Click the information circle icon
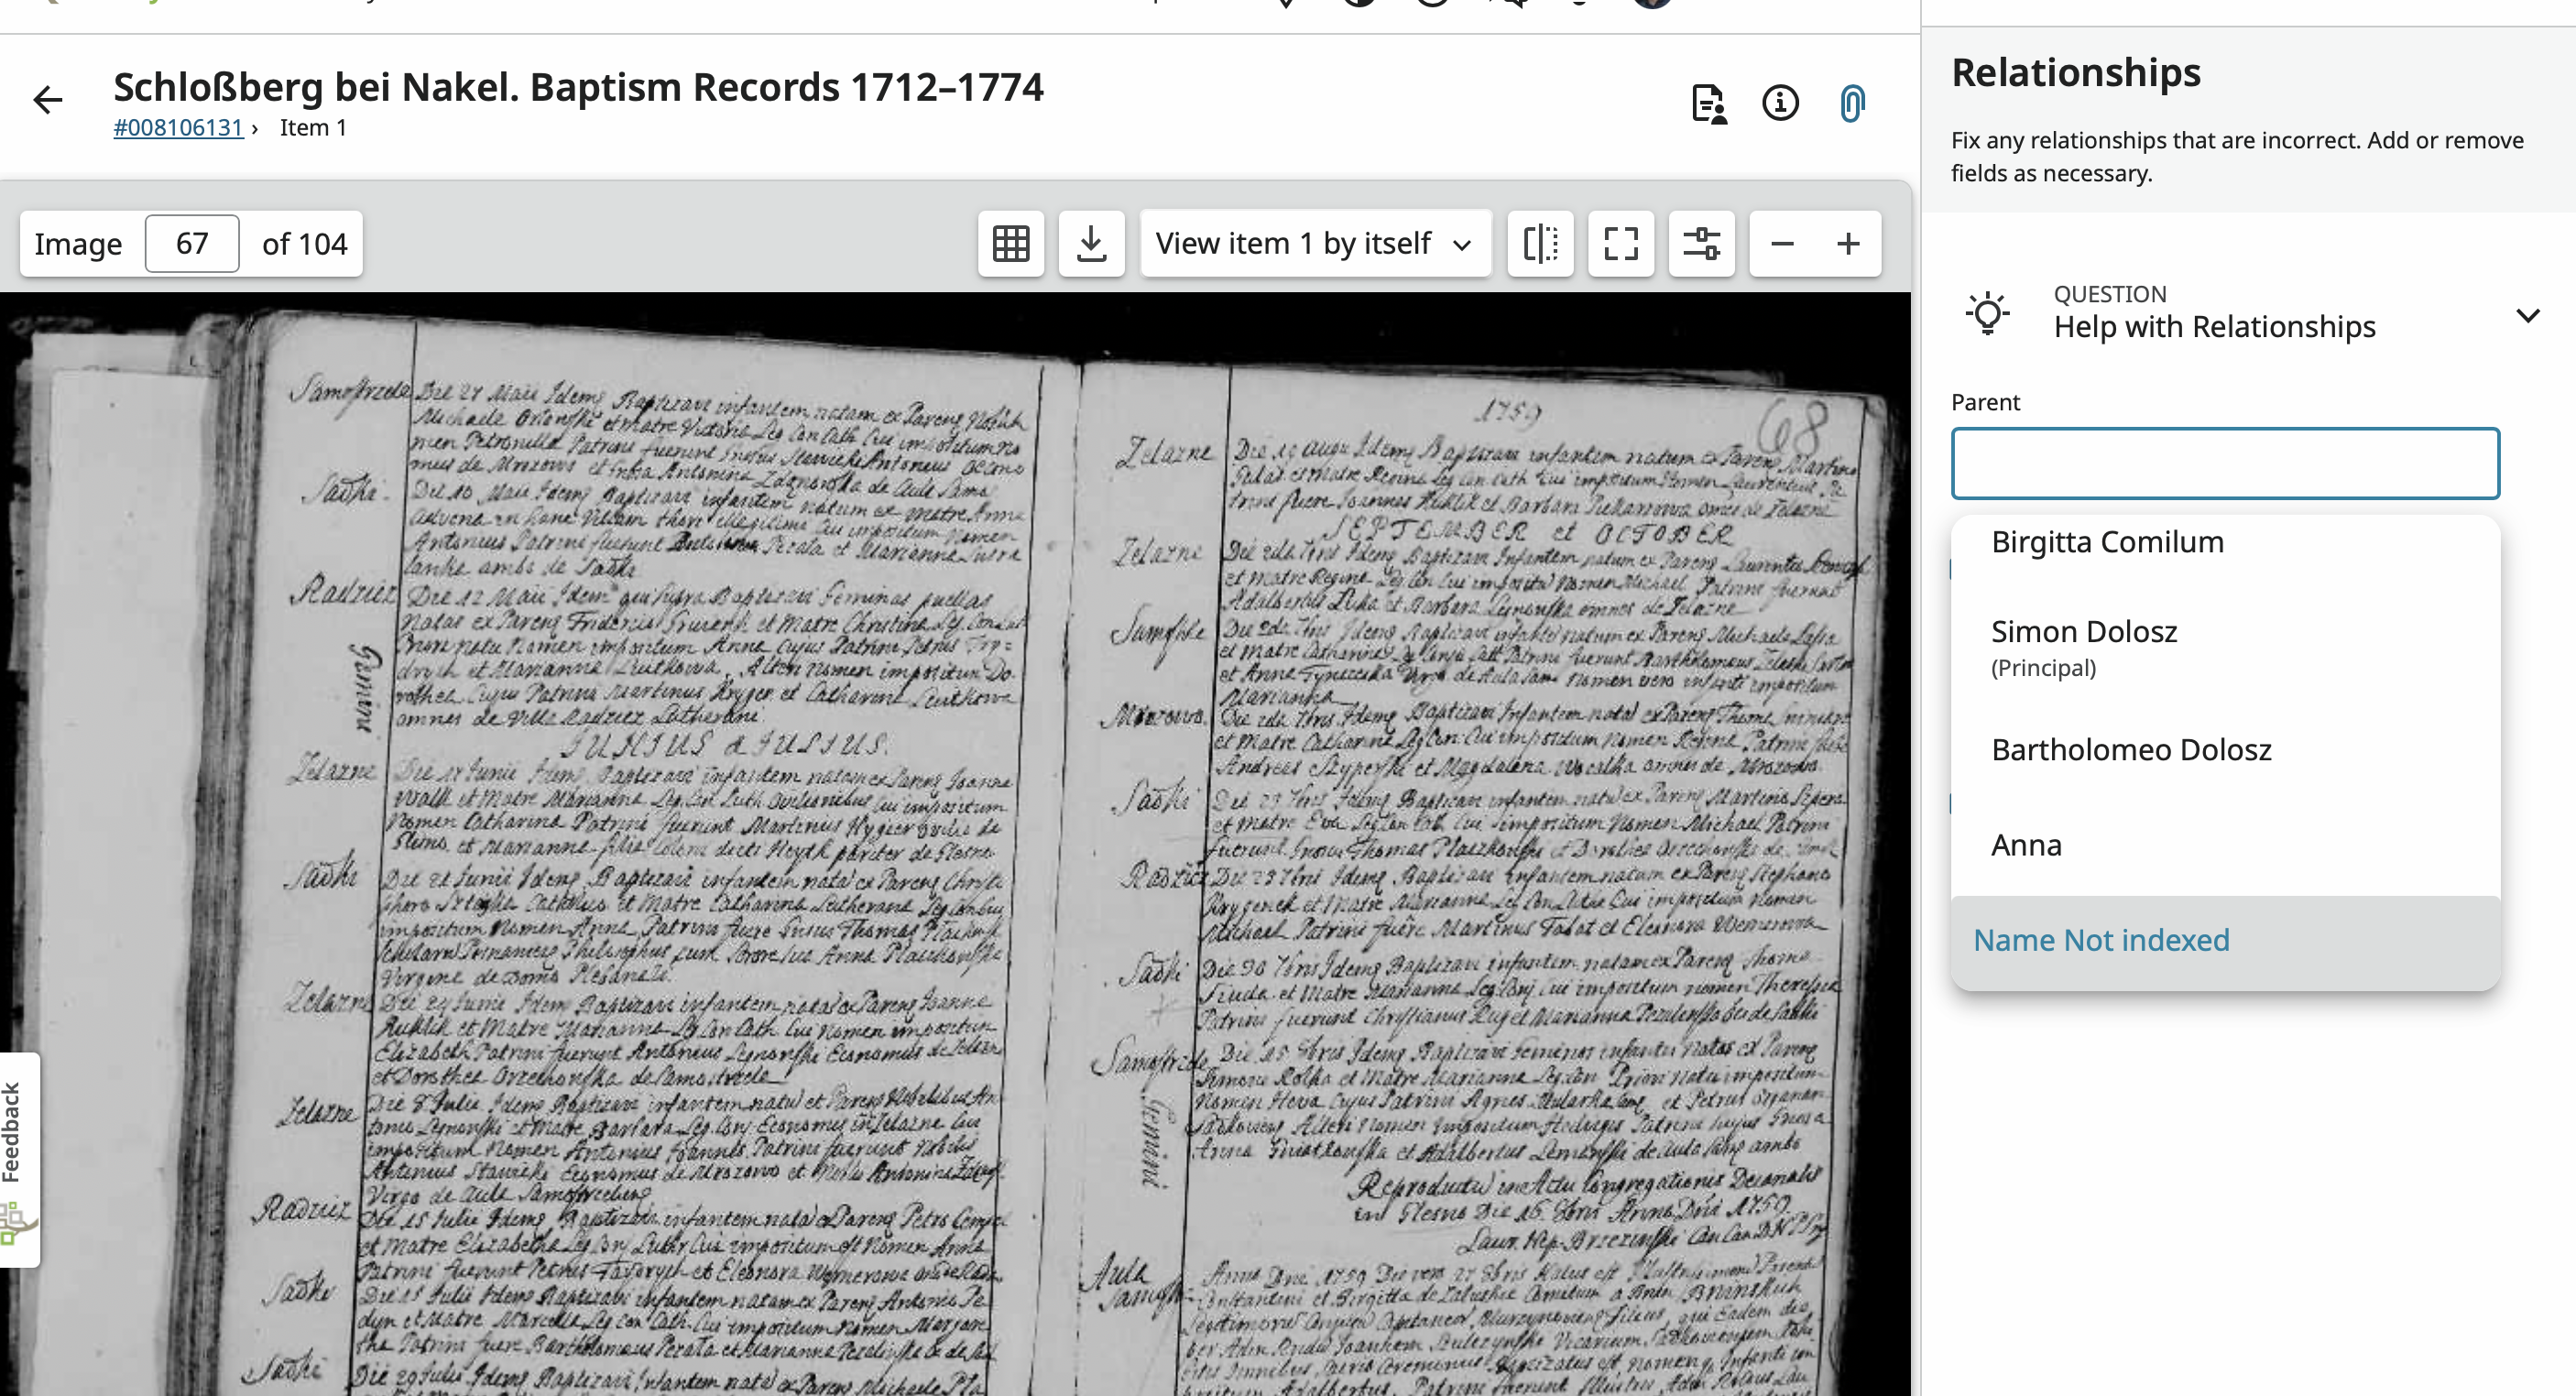This screenshot has height=1396, width=2576. click(1780, 103)
